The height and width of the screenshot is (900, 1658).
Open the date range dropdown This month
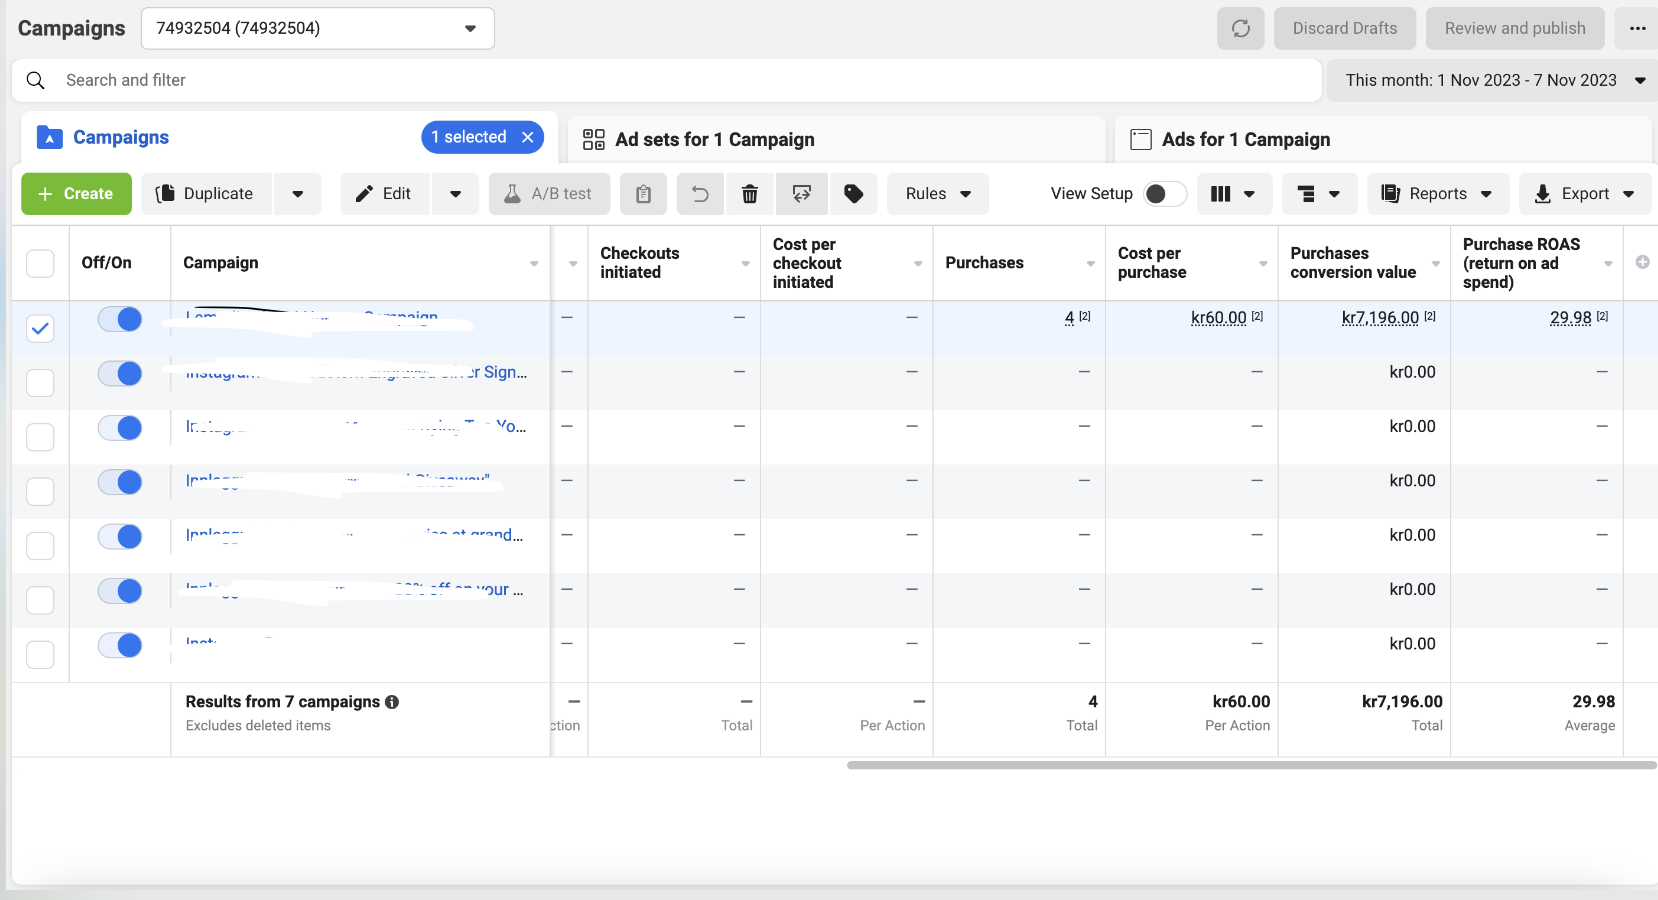point(1492,80)
